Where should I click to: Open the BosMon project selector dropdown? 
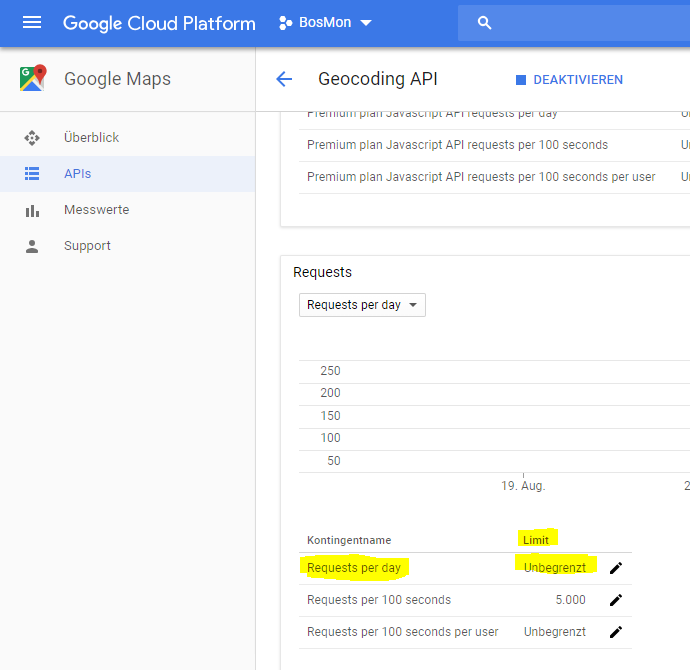pos(326,22)
